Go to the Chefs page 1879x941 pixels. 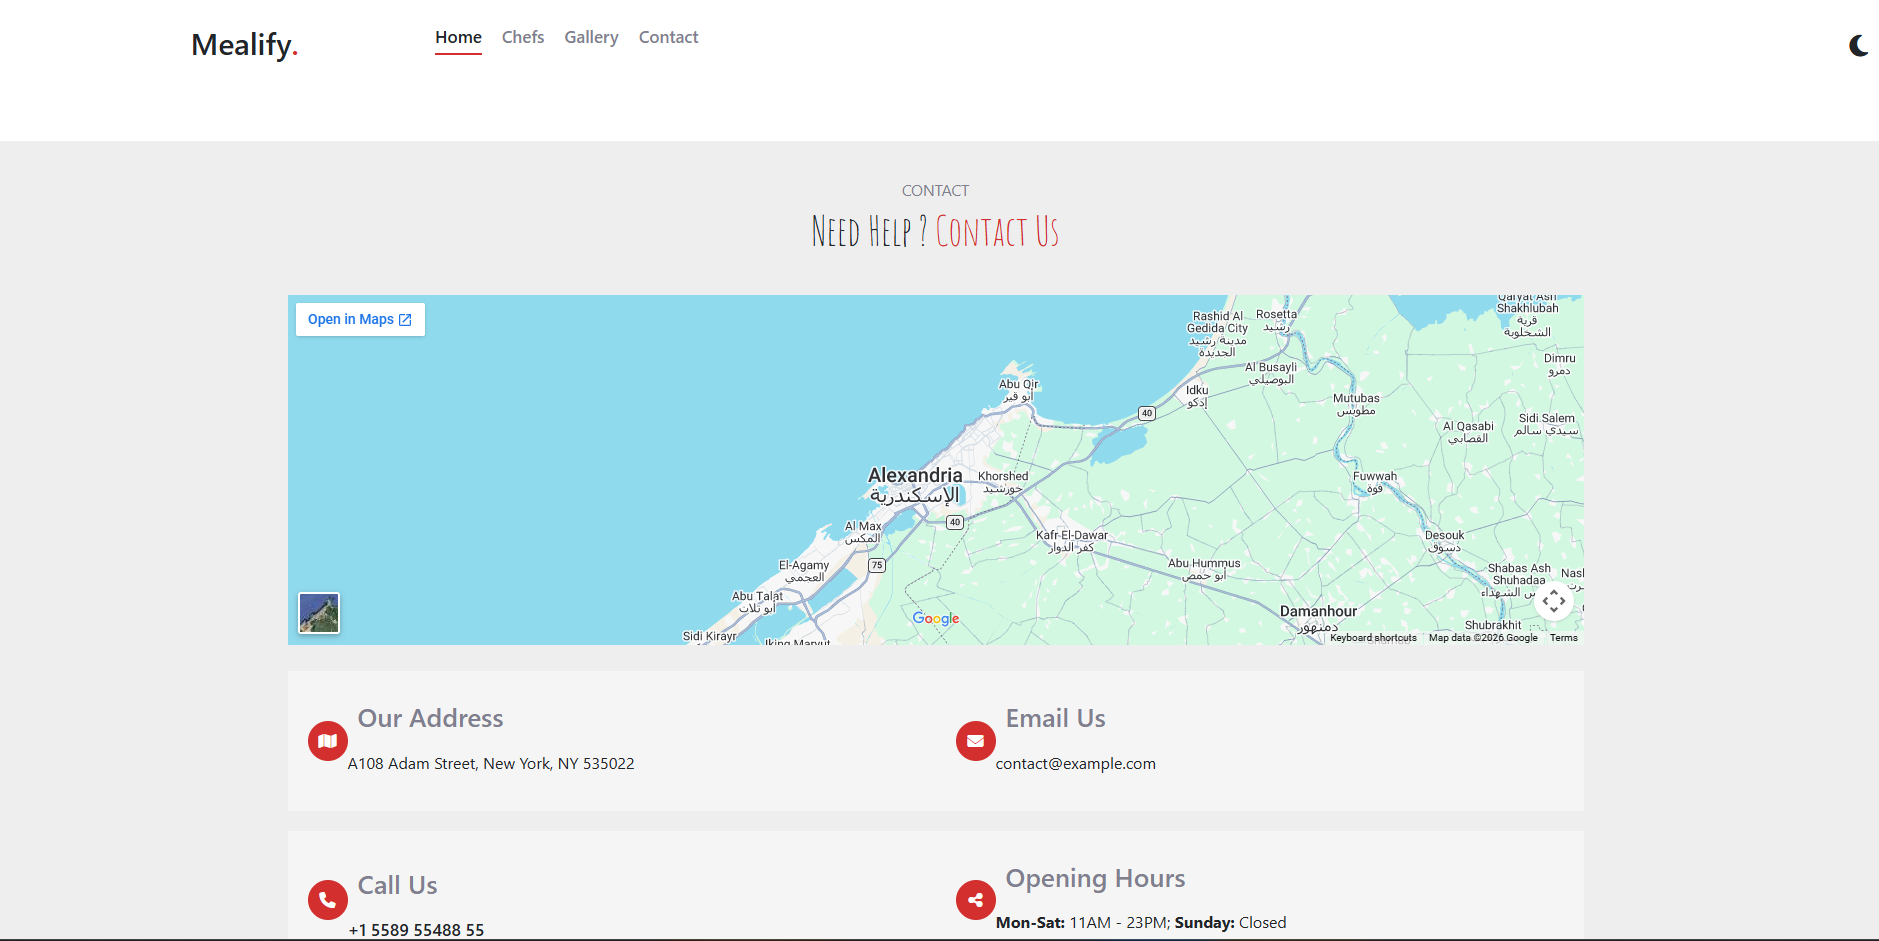[x=522, y=37]
